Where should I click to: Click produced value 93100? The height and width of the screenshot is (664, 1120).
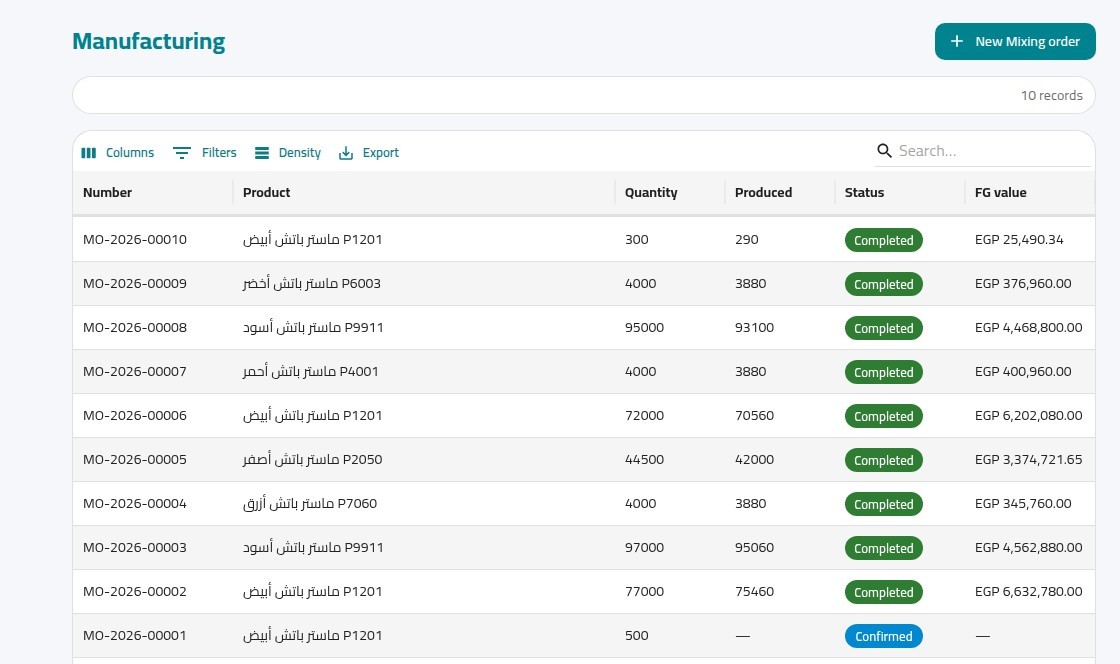pyautogui.click(x=754, y=328)
